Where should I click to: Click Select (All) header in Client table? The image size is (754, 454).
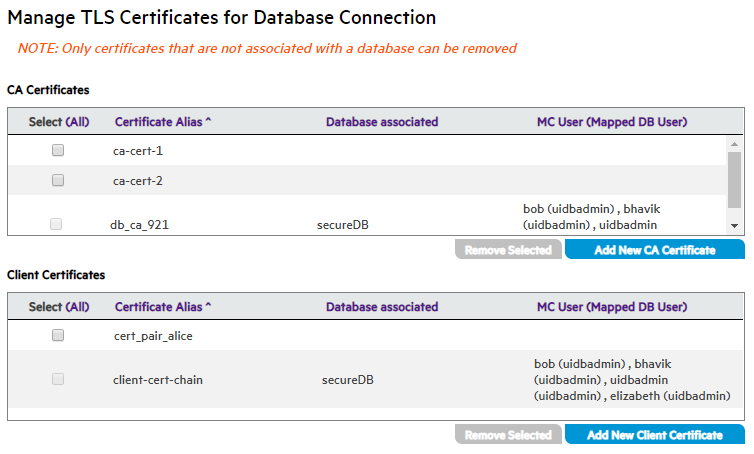coord(59,307)
